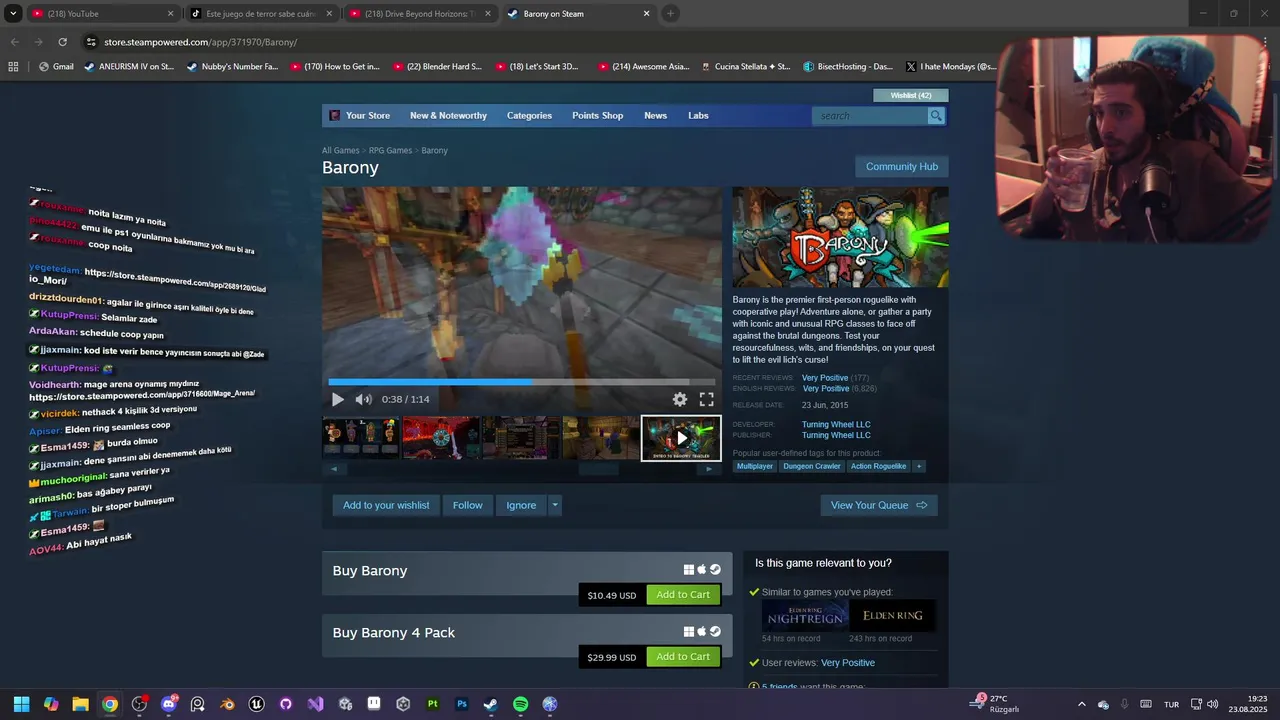Open the Wishlist (42) button
The image size is (1280, 720).
911,96
